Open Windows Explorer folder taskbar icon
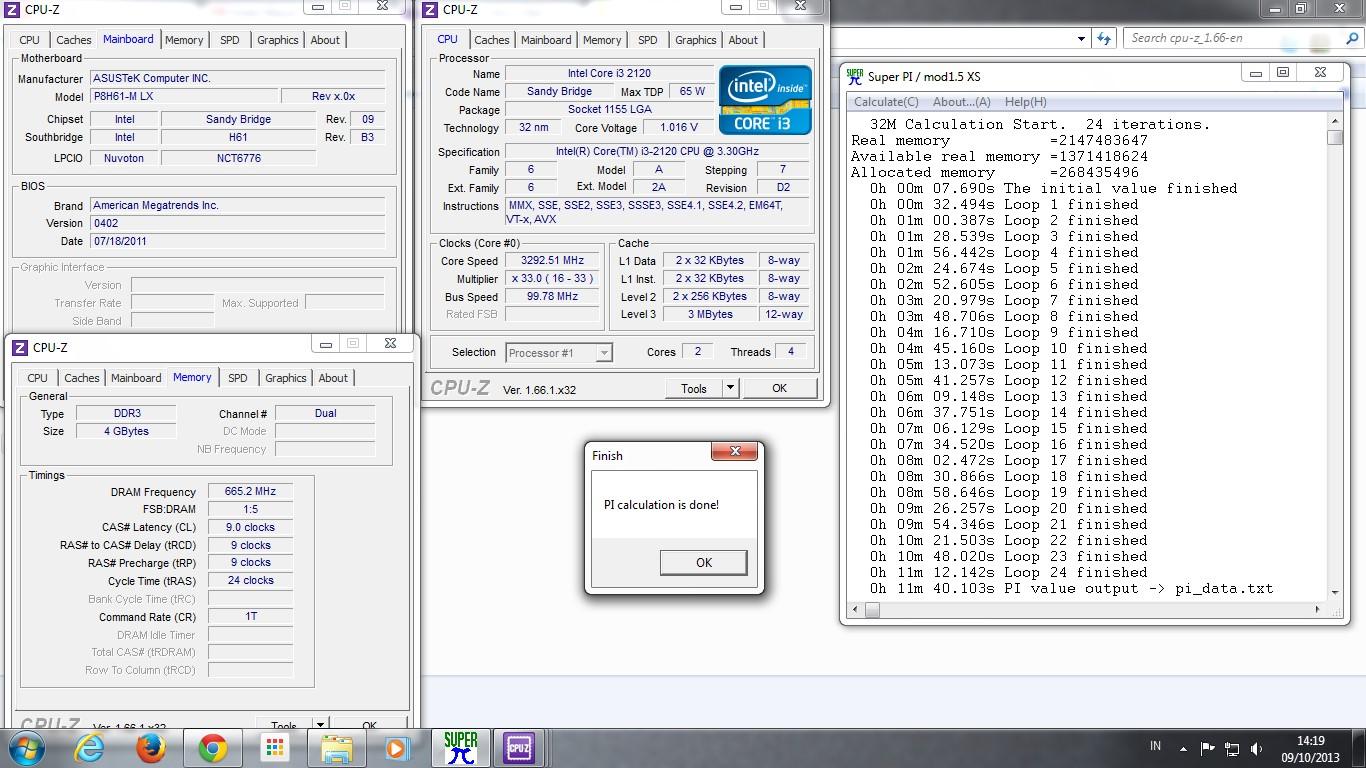 [x=336, y=748]
